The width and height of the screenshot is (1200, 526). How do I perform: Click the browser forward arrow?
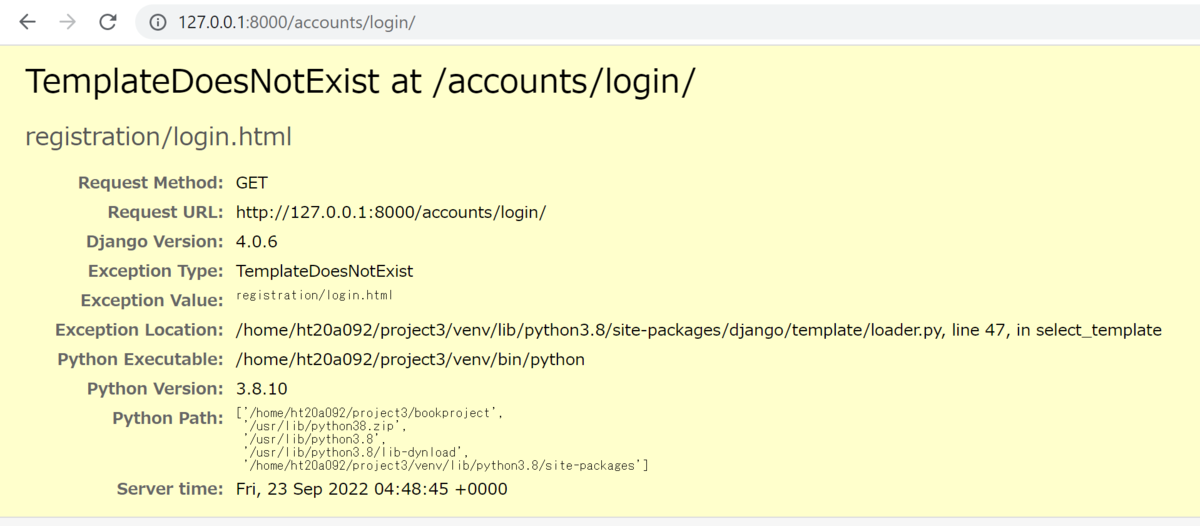point(67,22)
